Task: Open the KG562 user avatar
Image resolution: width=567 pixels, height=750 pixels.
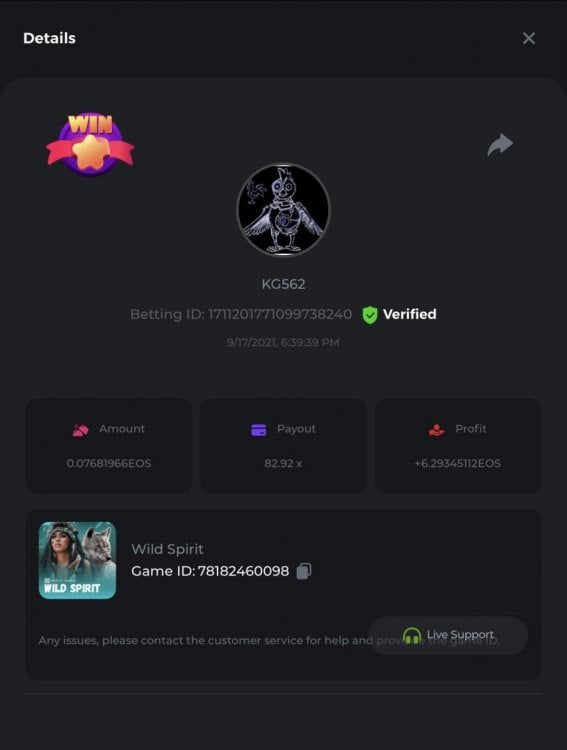Action: [x=283, y=210]
